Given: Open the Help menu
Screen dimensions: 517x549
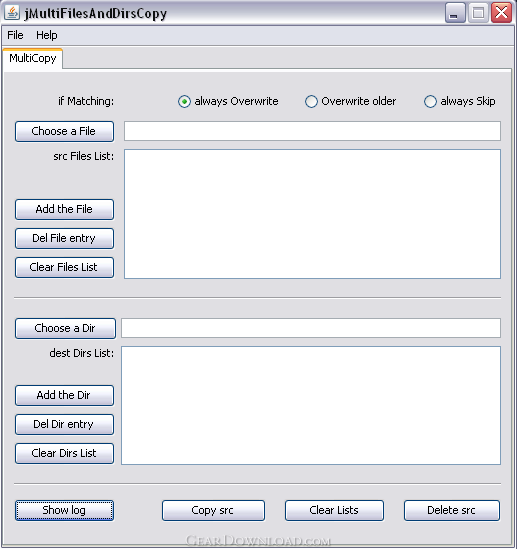Looking at the screenshot, I should pyautogui.click(x=47, y=35).
